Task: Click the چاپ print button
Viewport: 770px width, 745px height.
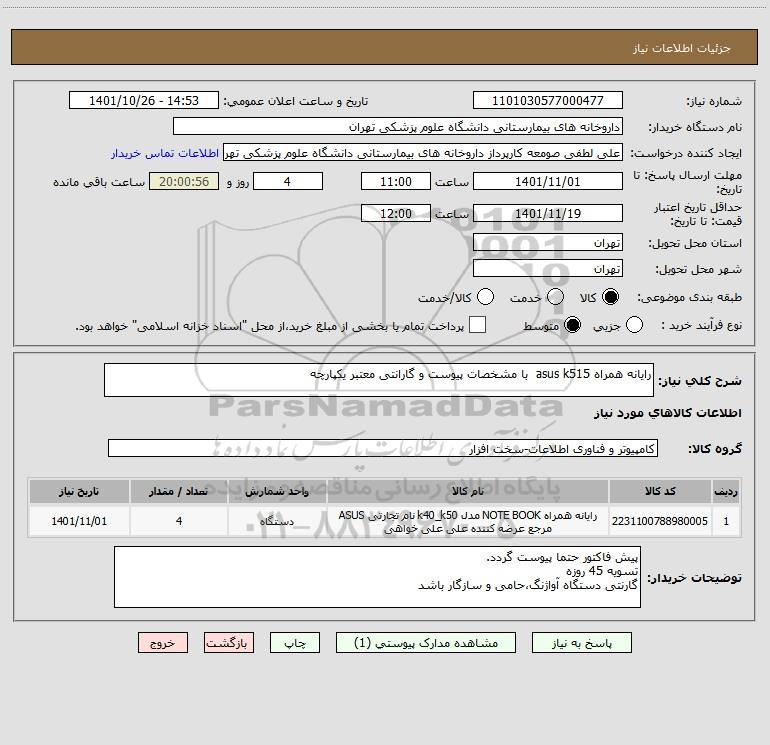Action: [x=295, y=643]
